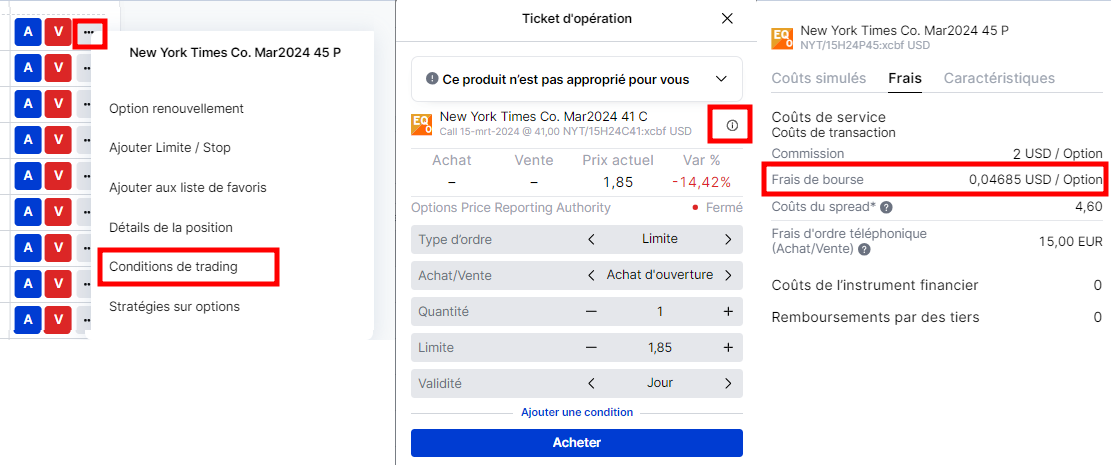This screenshot has height=465, width=1111.
Task: Click the info icon beside New York Times Co. Mar2024 41 C
Action: (733, 125)
